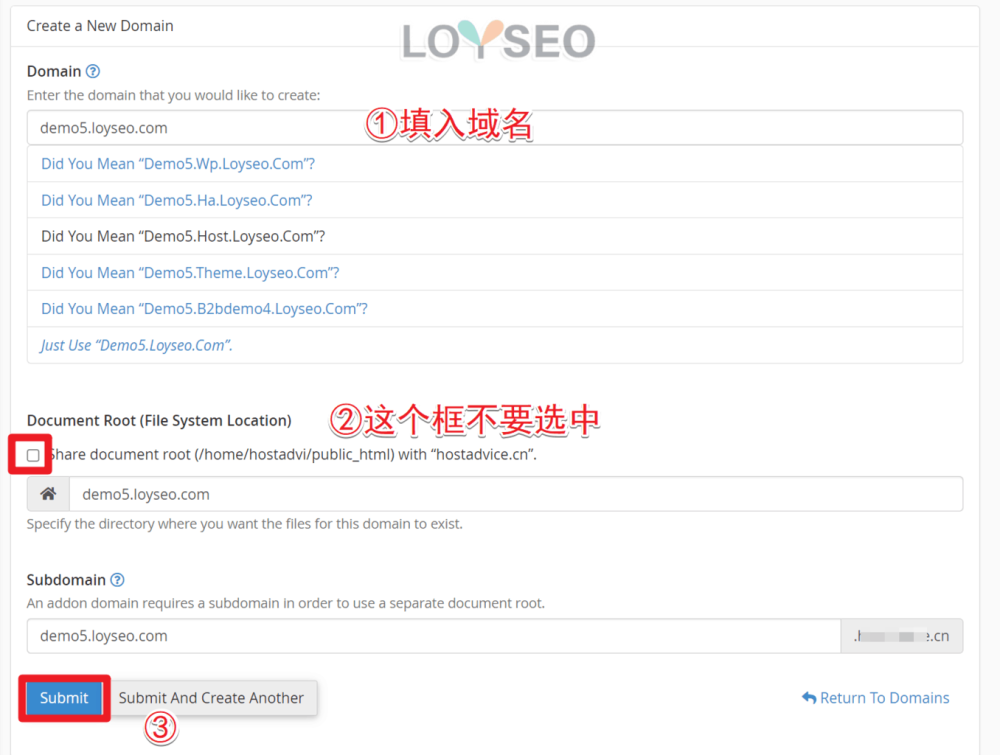Select suggestion Demo5.Theme.Loyseo.Com
Screen dimensions: 1000x755
[x=495, y=273]
